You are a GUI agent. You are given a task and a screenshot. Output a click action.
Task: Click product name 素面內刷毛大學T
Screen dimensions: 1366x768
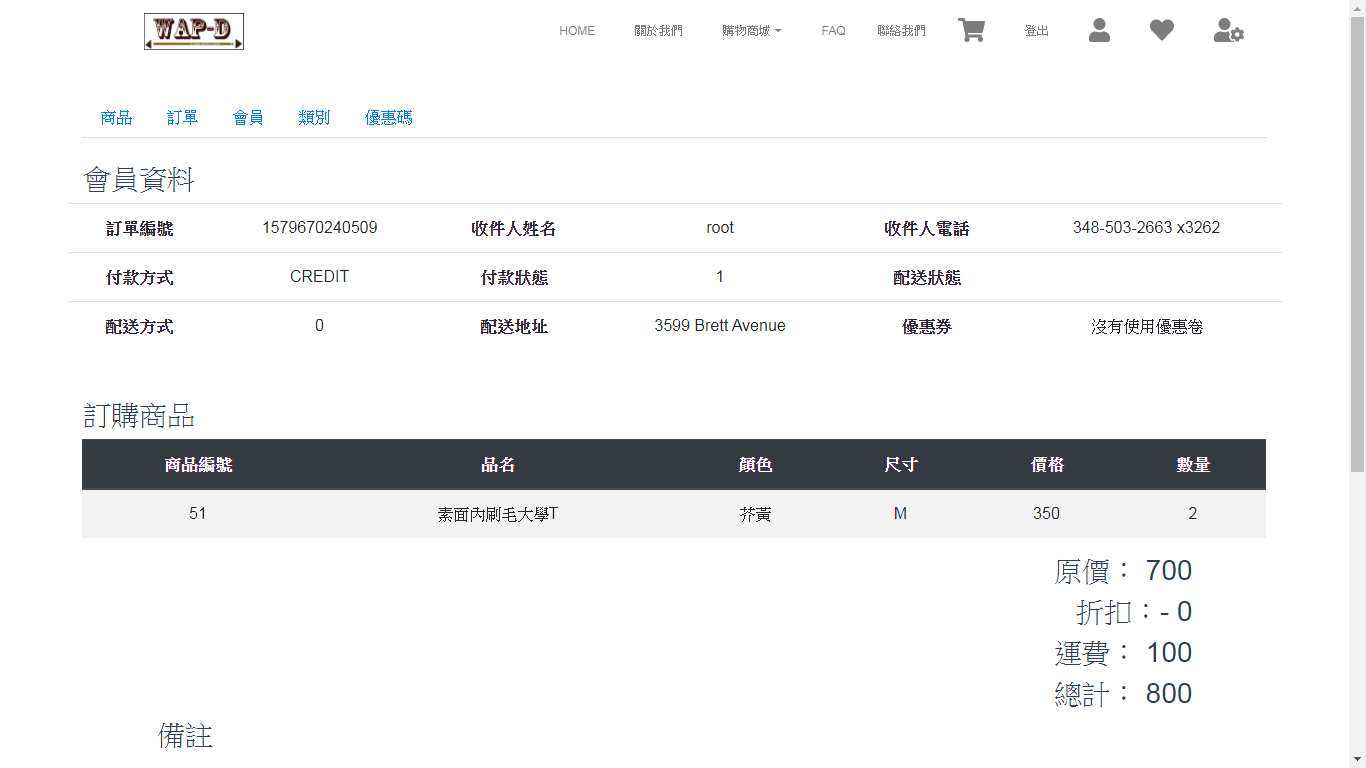(498, 514)
